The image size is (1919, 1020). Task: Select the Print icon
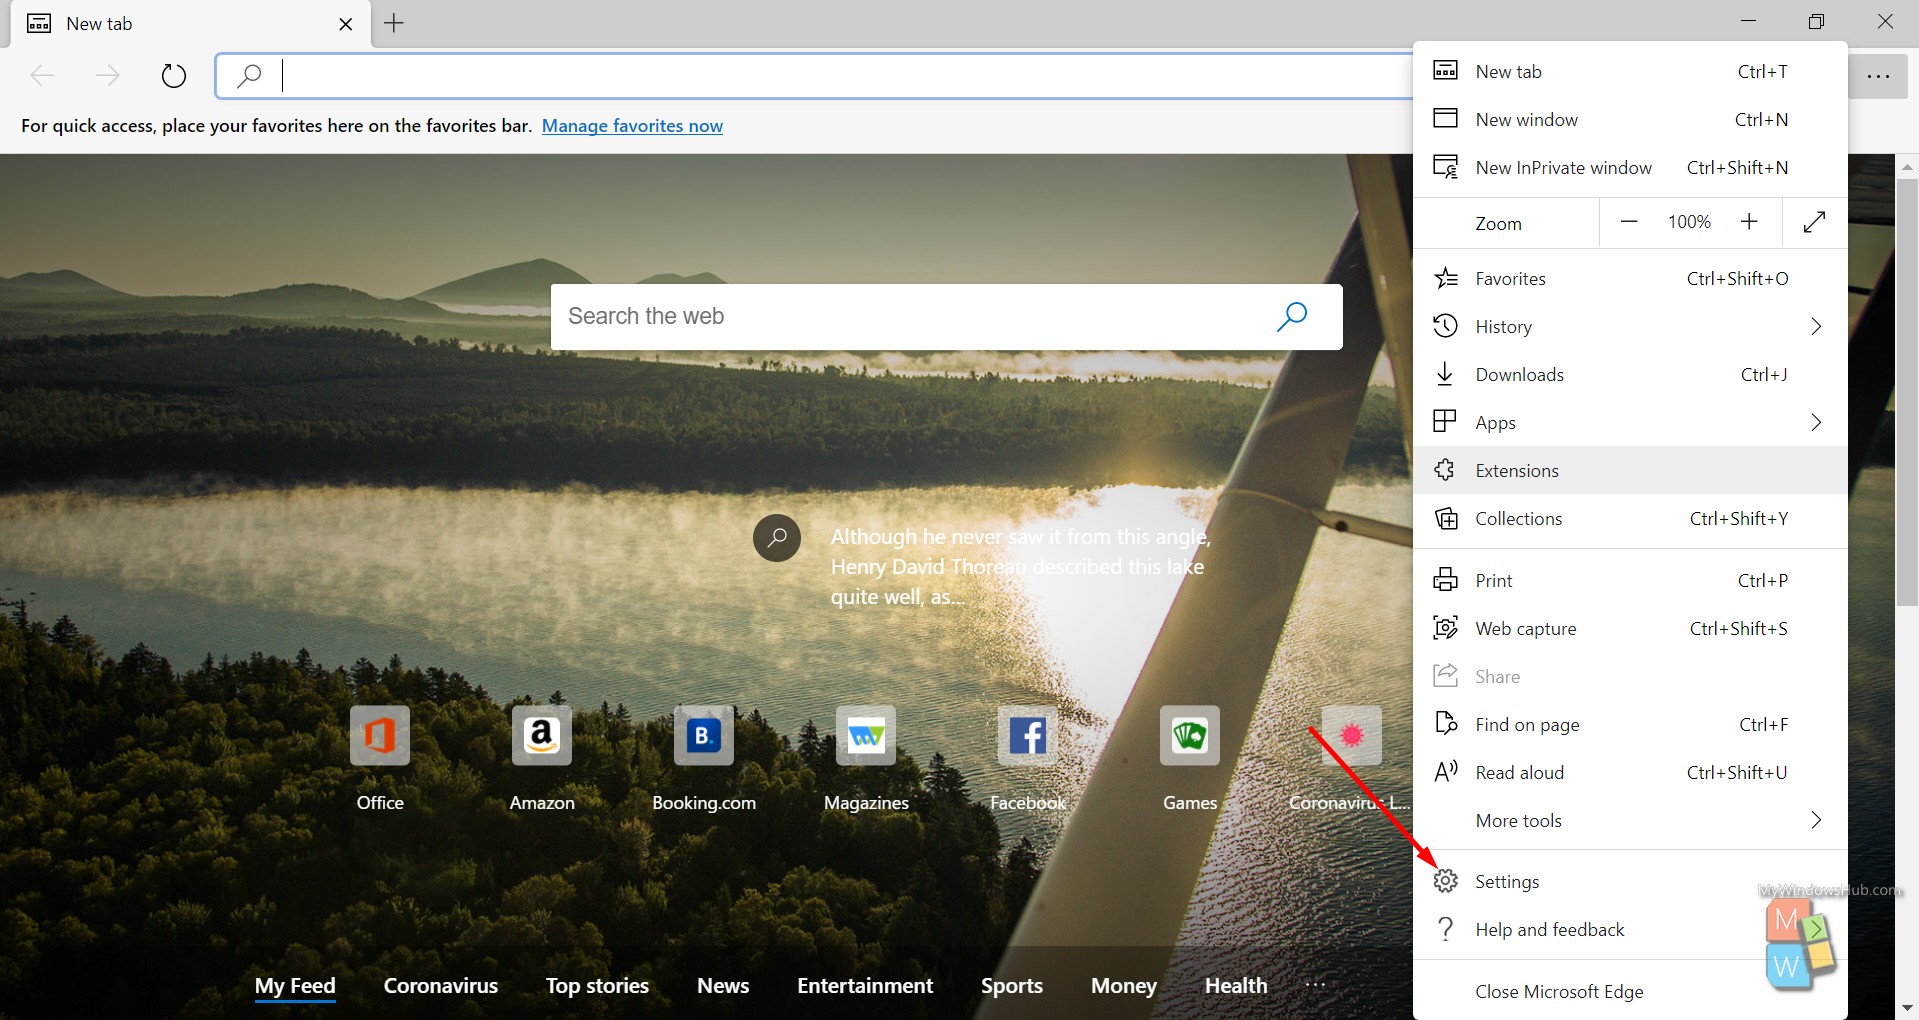(1446, 580)
